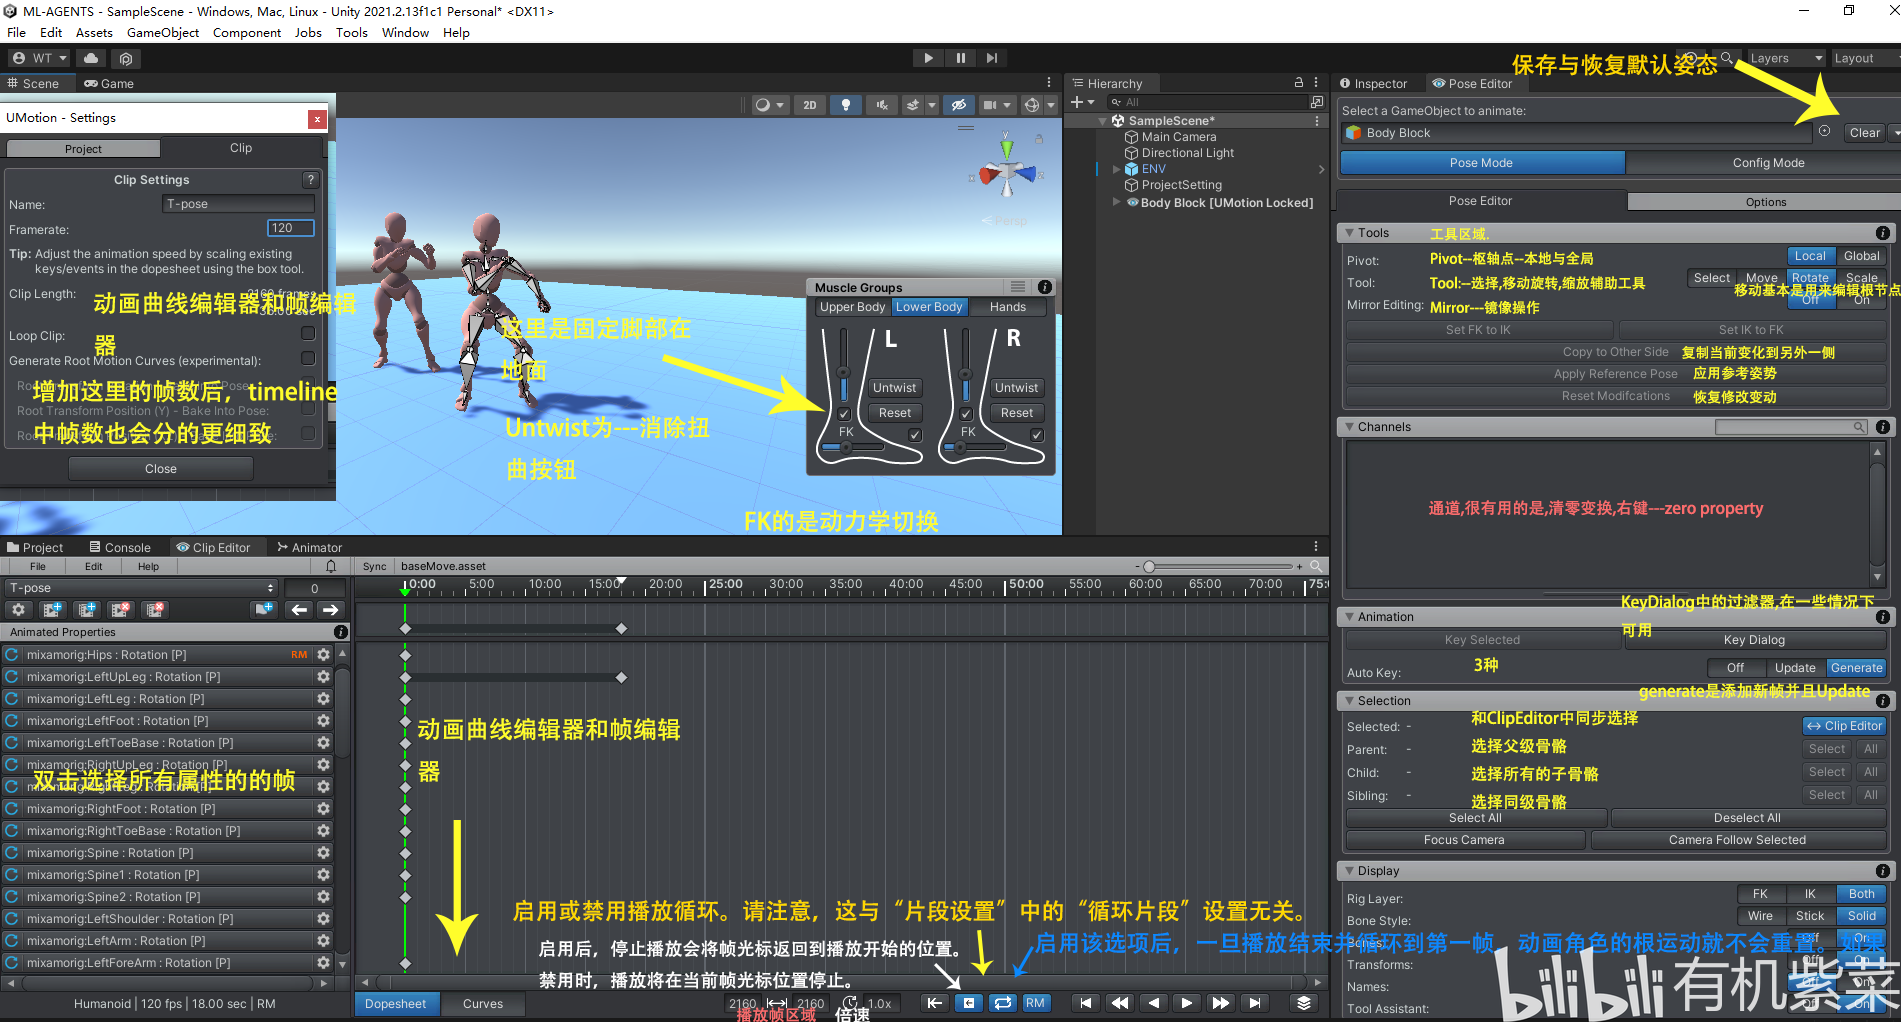Collapse SampleScene in Hierarchy
This screenshot has height=1022, width=1901.
[1102, 121]
